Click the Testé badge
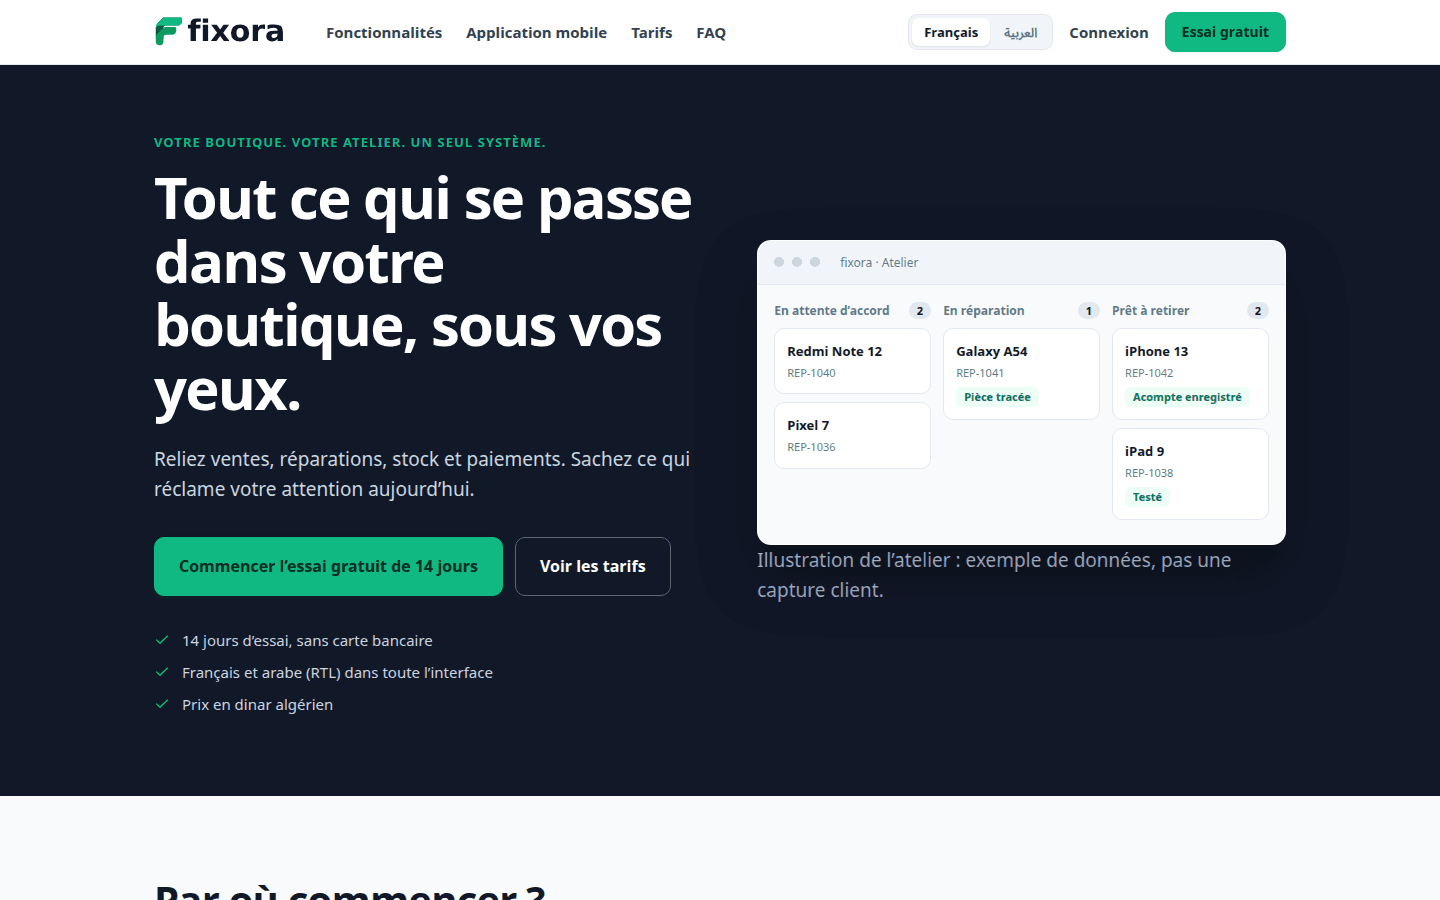 [x=1147, y=497]
